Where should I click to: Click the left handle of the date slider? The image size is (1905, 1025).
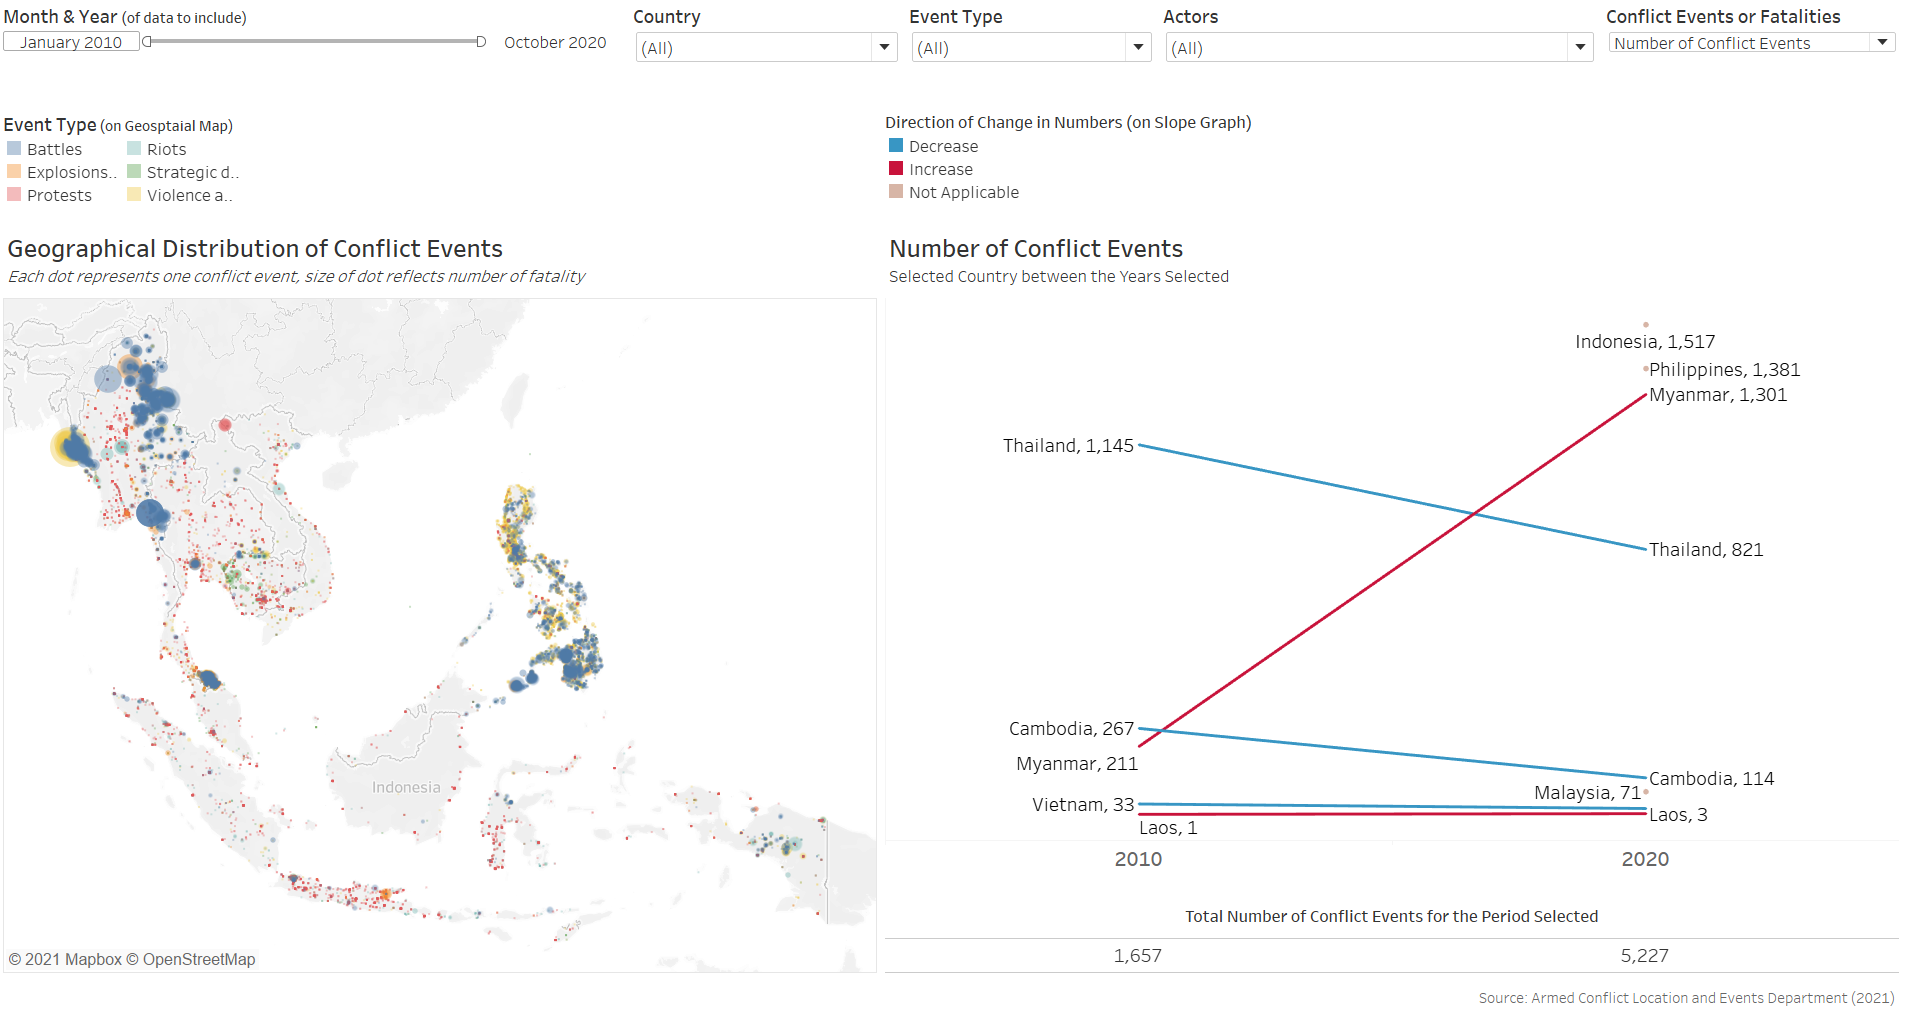147,42
